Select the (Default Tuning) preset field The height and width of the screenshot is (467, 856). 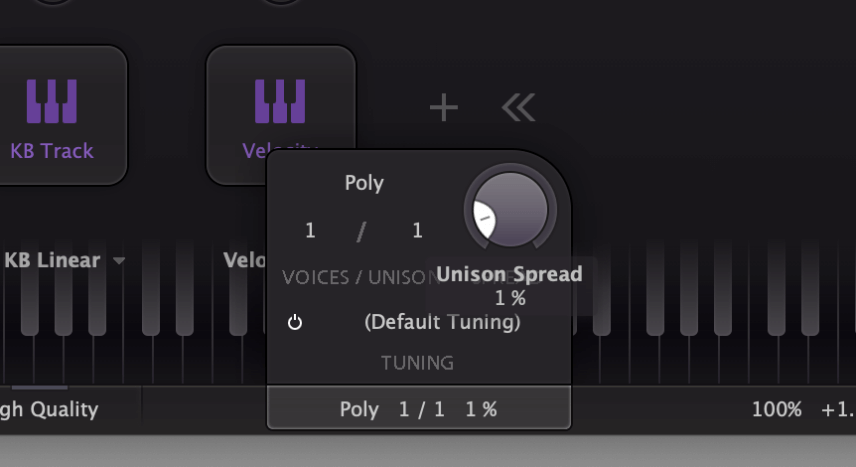[442, 322]
